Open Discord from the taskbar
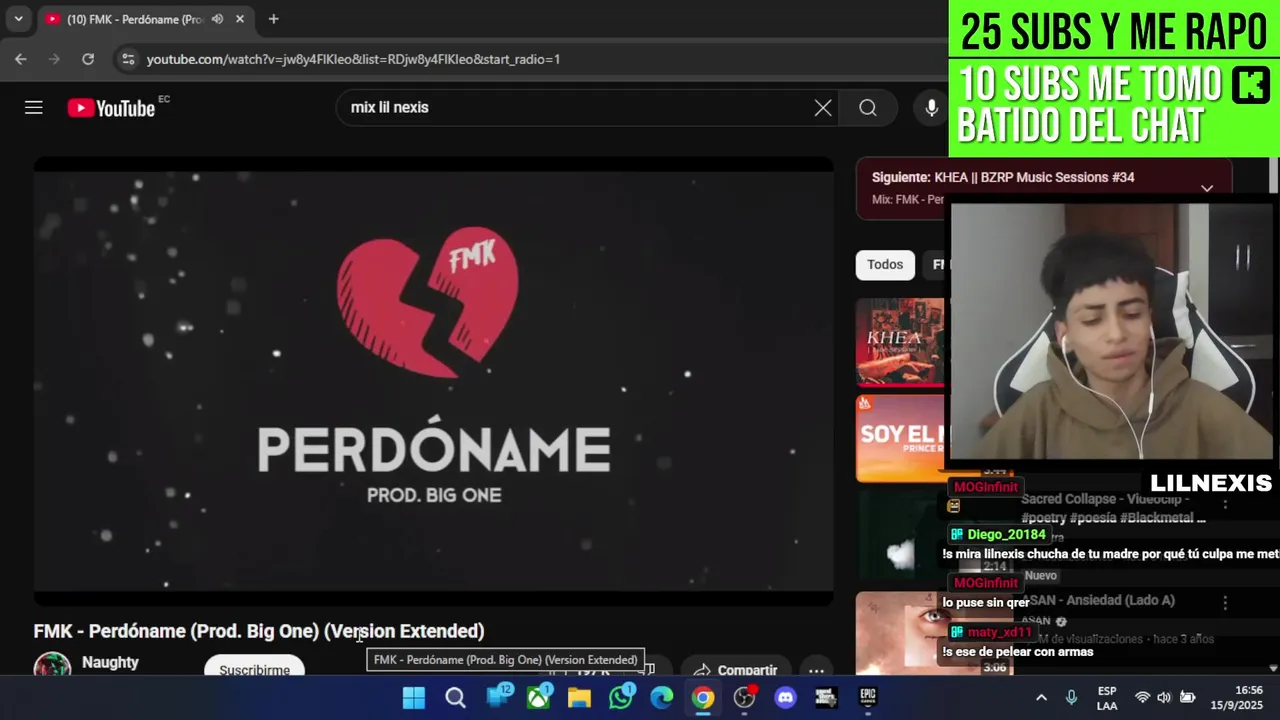Viewport: 1280px width, 720px height. point(786,697)
